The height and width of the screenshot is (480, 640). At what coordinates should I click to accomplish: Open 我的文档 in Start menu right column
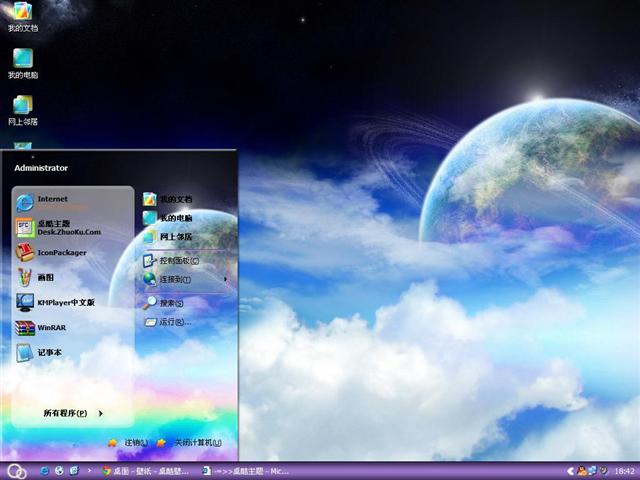(168, 199)
